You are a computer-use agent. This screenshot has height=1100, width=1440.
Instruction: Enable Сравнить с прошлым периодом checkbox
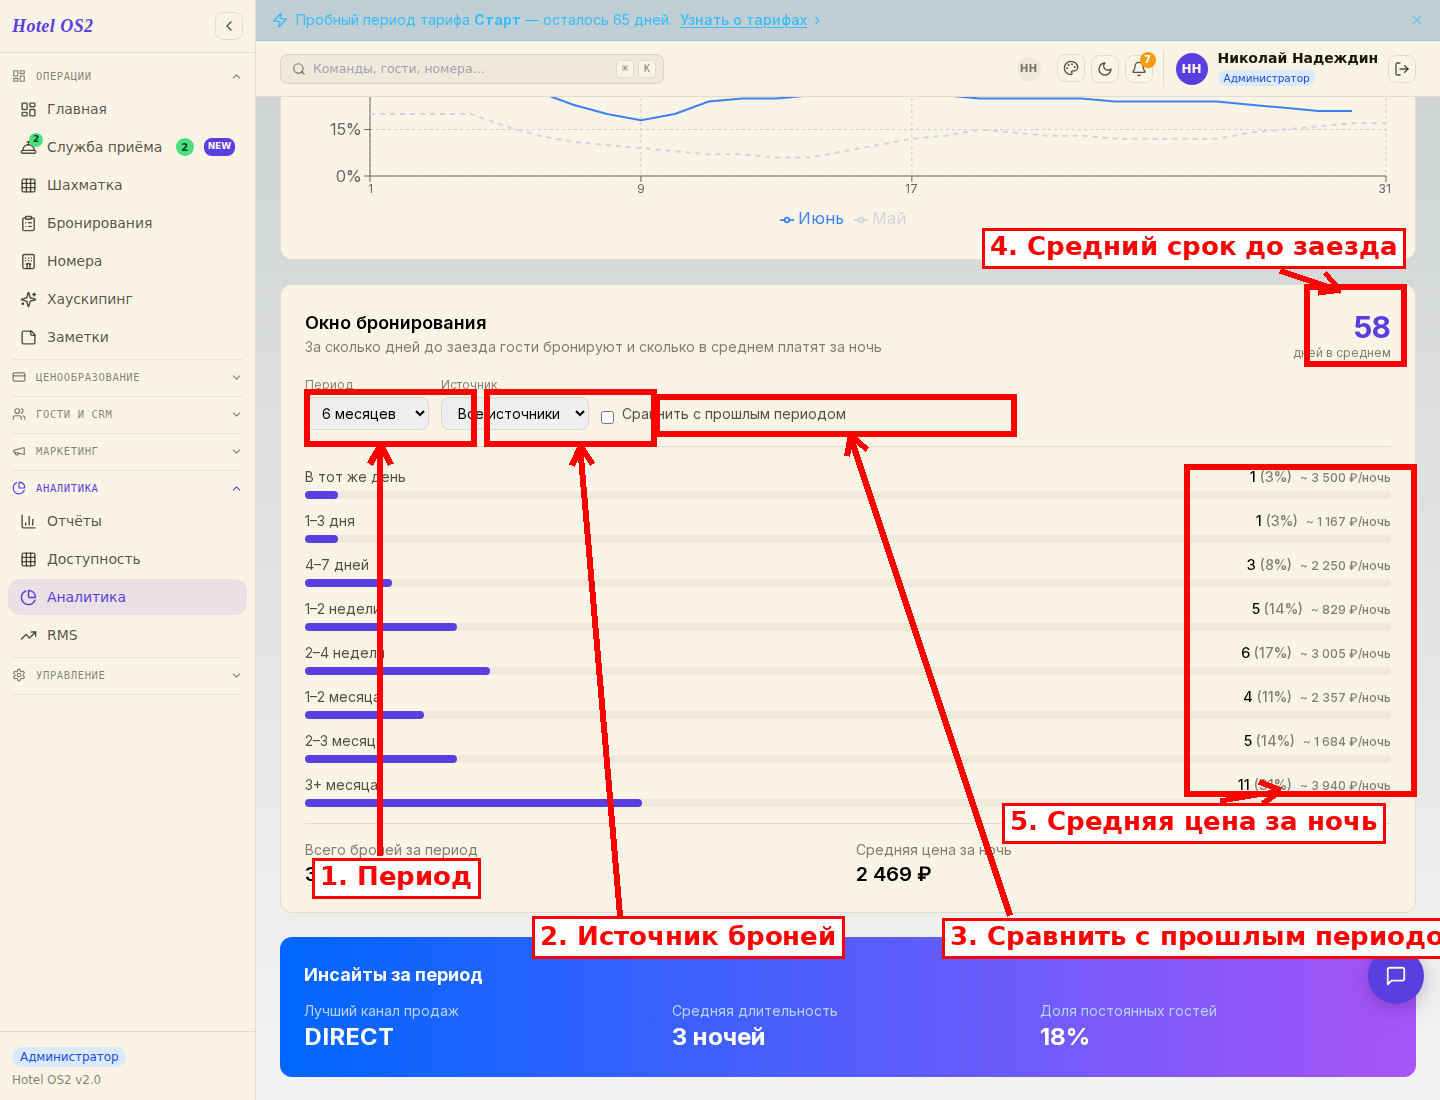607,417
